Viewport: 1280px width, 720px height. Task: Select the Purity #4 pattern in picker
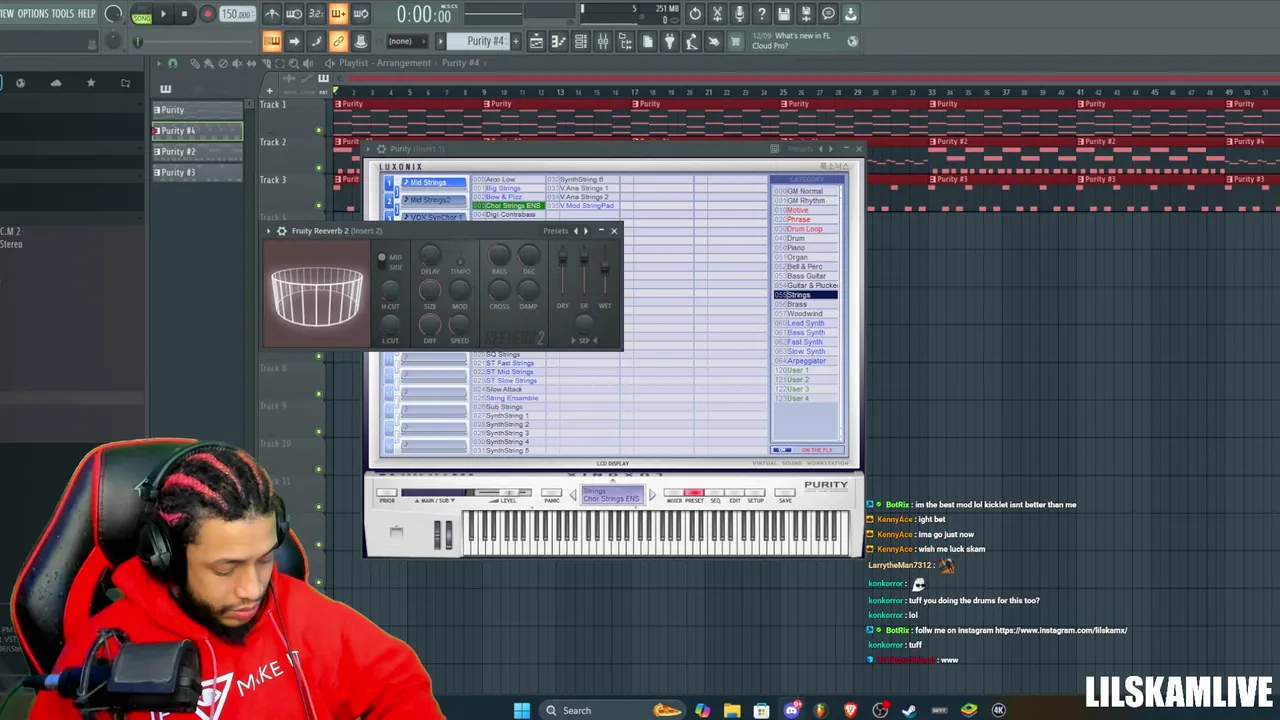[x=197, y=131]
